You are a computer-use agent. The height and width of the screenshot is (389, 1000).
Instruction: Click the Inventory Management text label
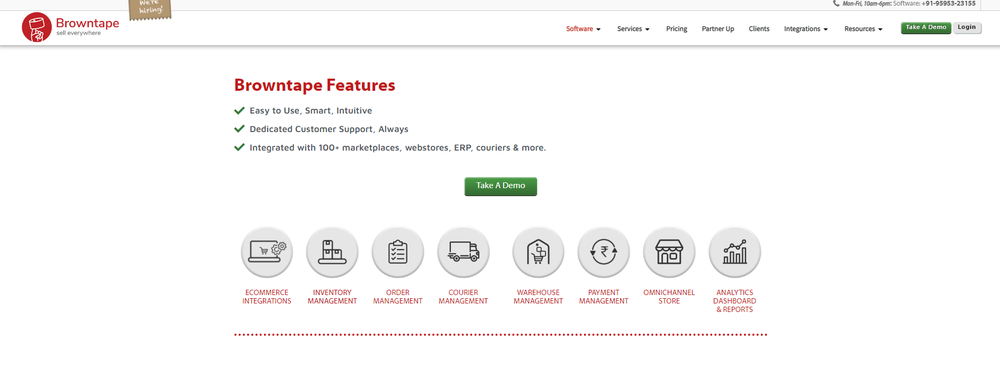click(332, 297)
